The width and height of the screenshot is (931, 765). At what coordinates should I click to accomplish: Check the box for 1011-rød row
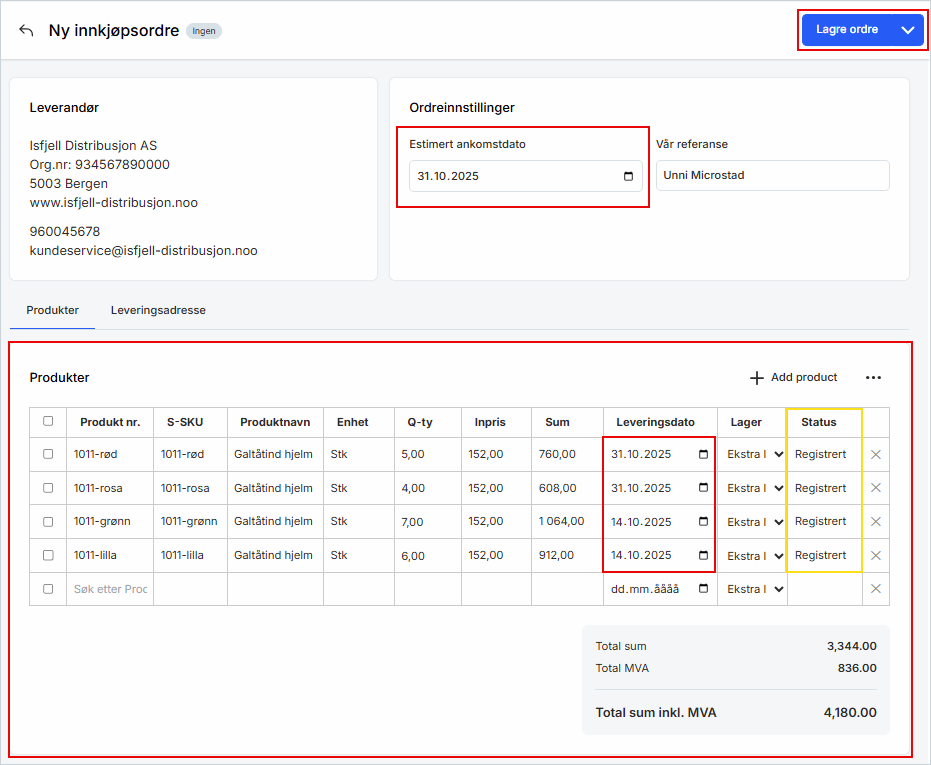point(48,455)
